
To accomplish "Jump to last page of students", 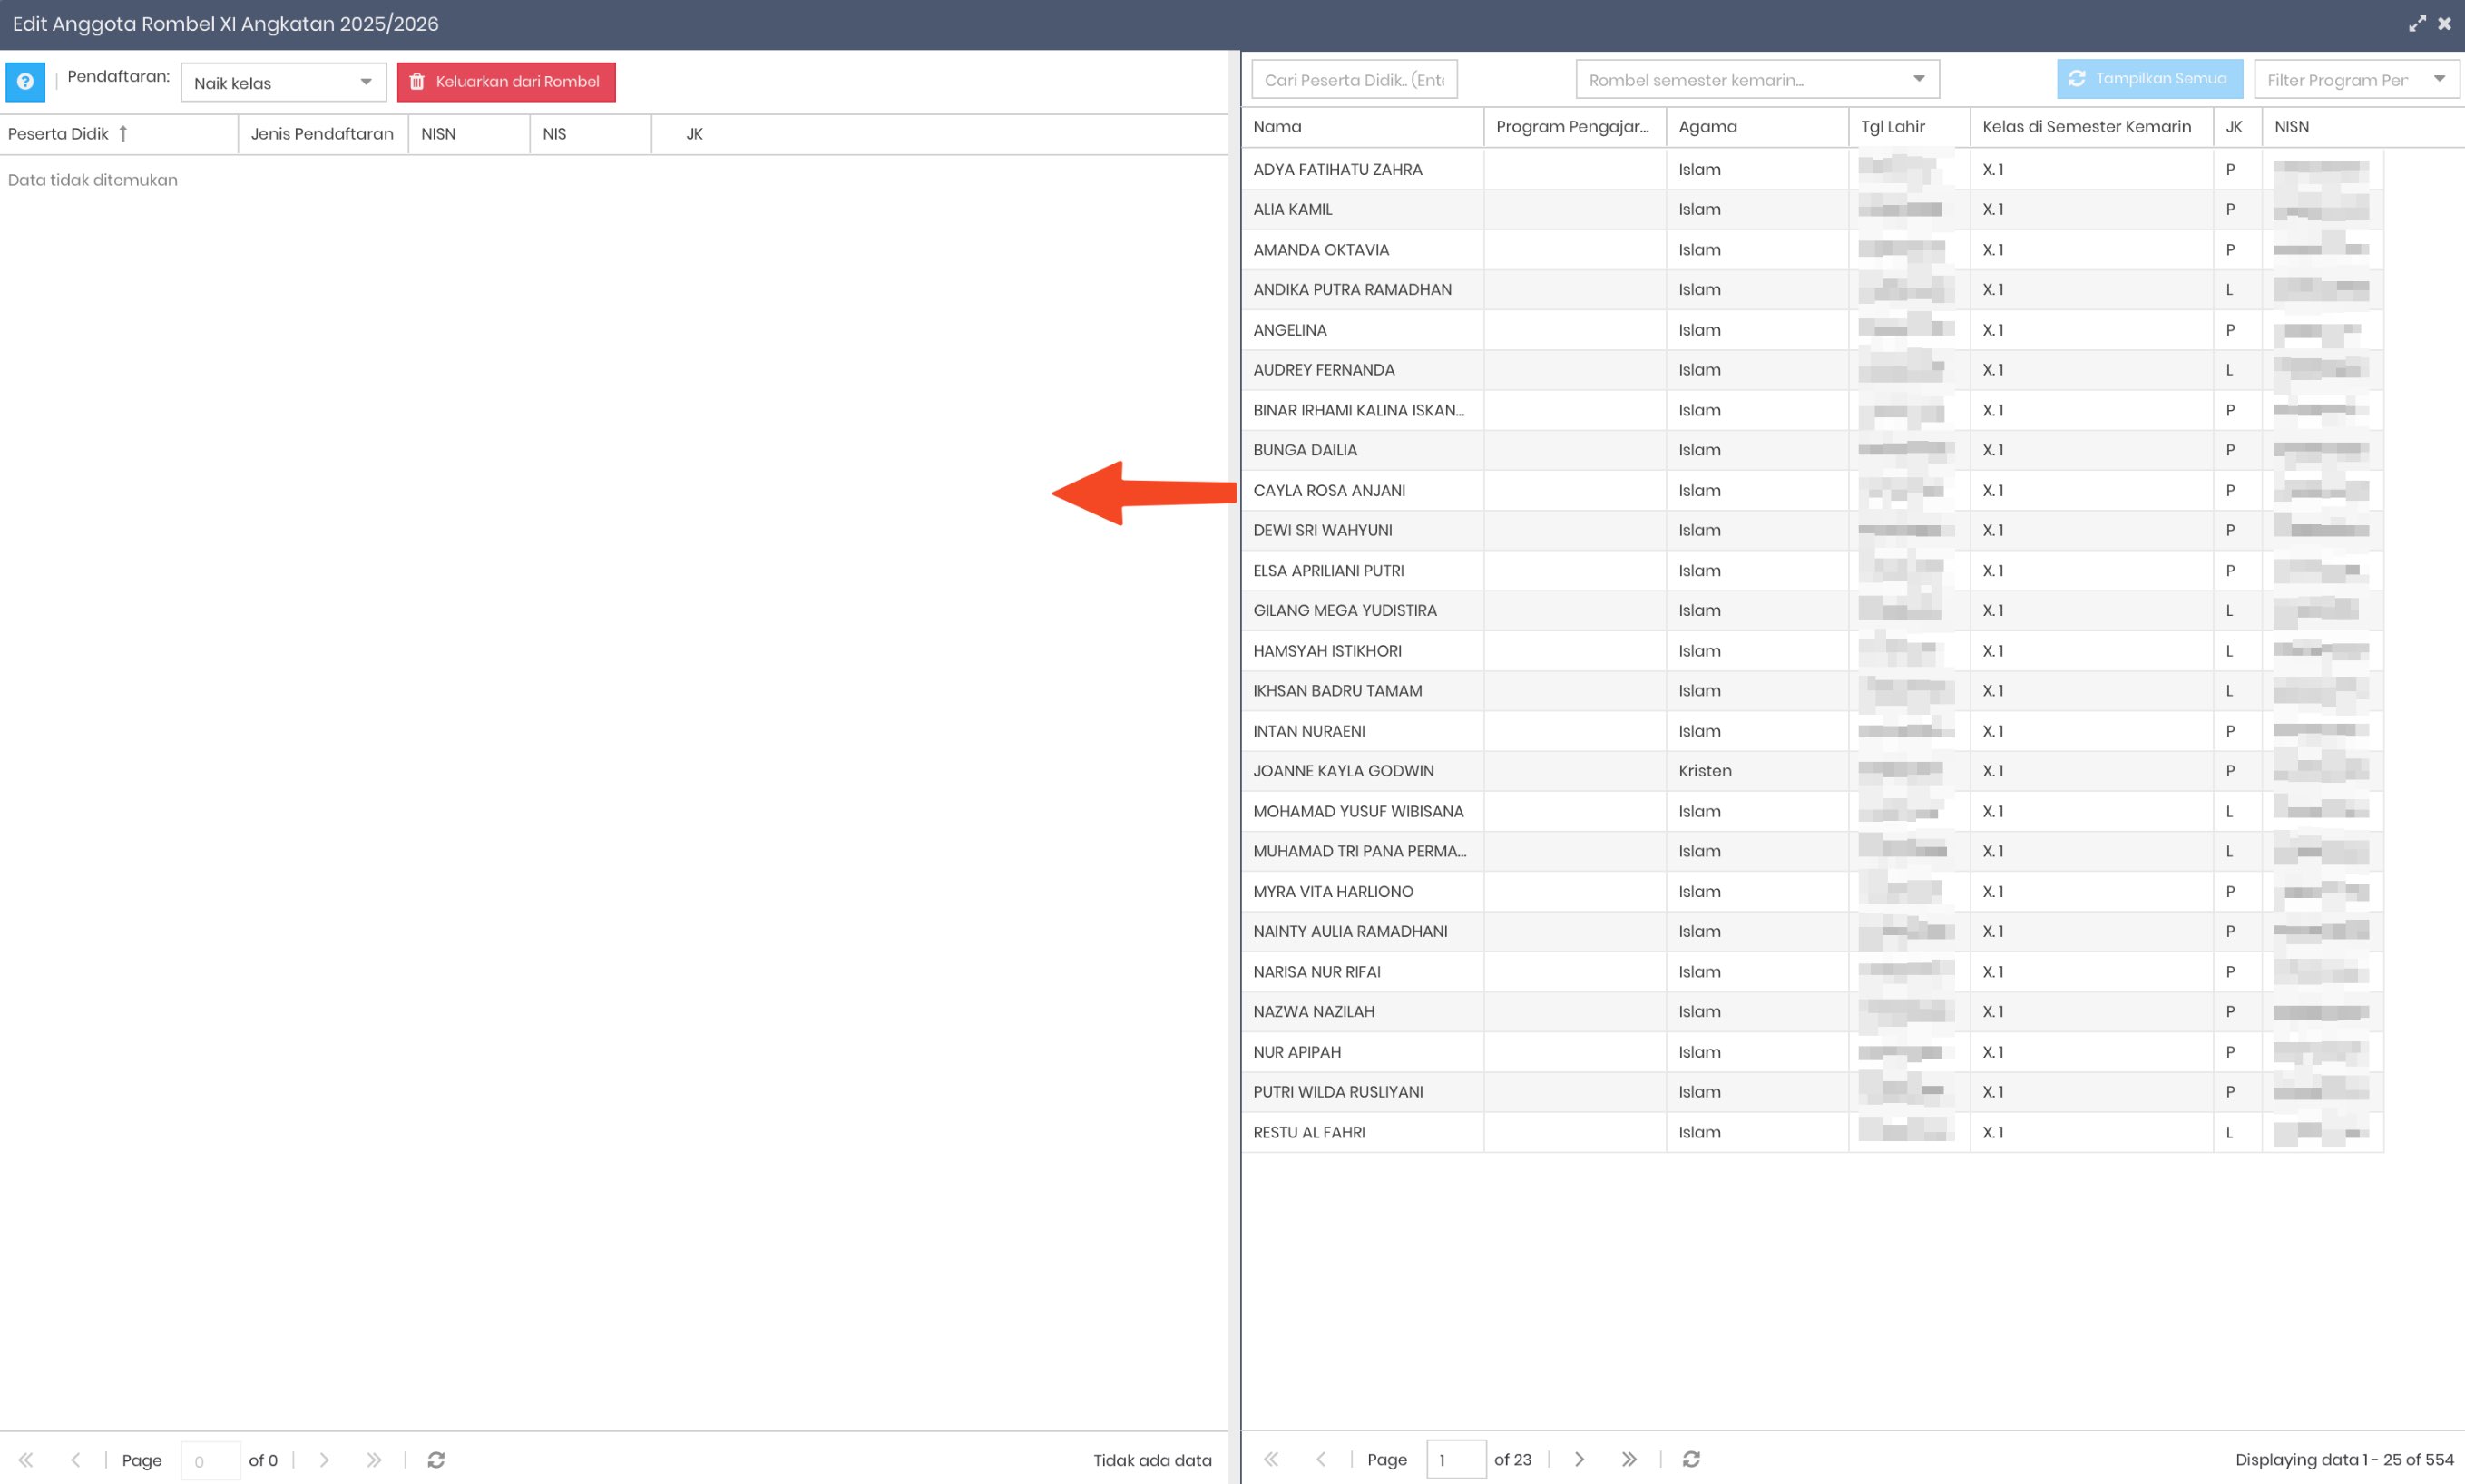I will 1629,1459.
